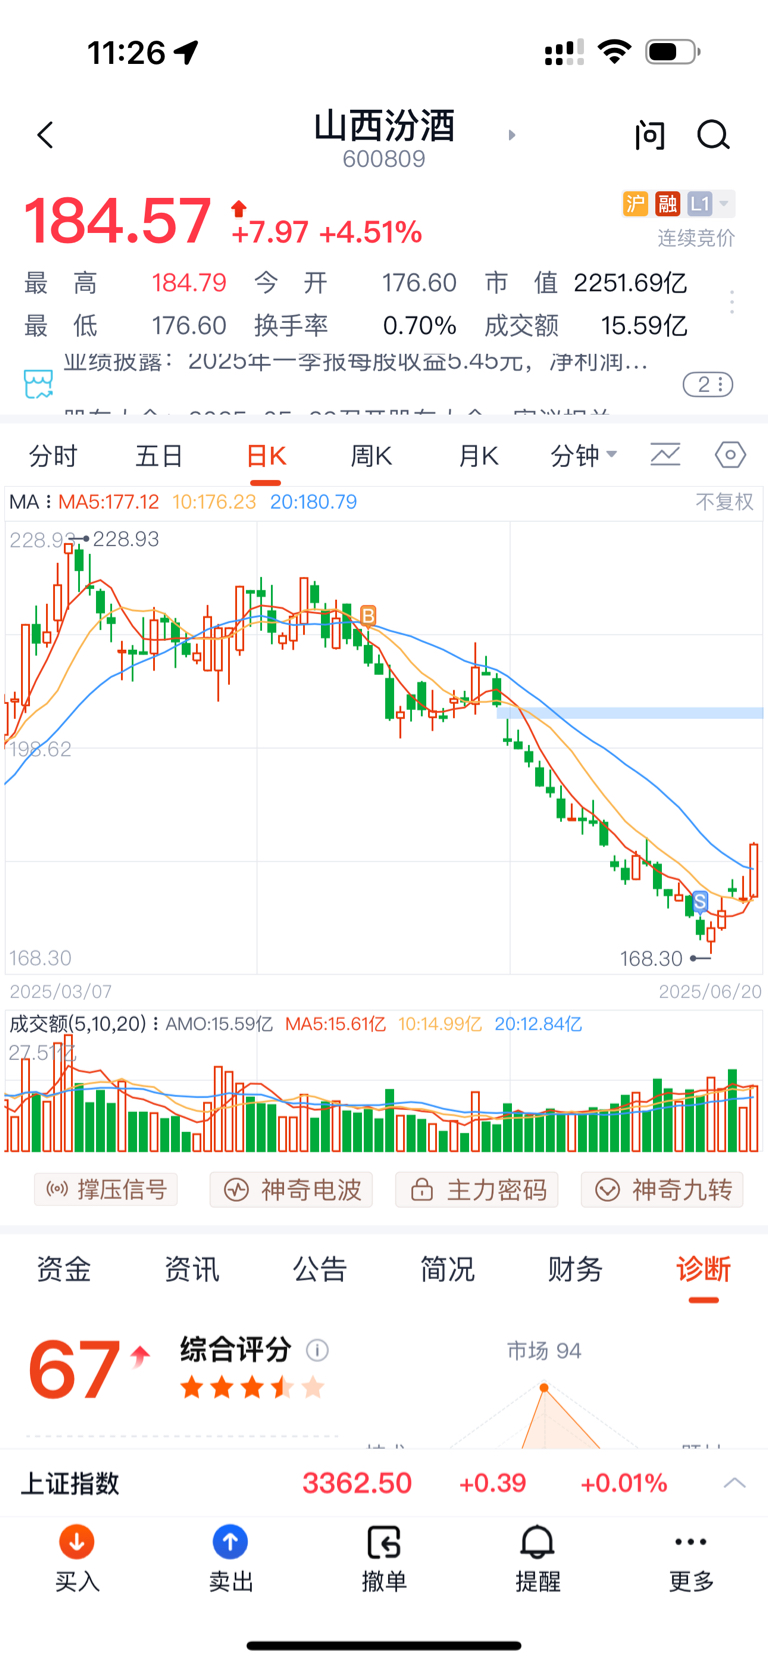Switch to the 周K chart tab
Image resolution: width=768 pixels, height=1665 pixels.
click(x=371, y=456)
